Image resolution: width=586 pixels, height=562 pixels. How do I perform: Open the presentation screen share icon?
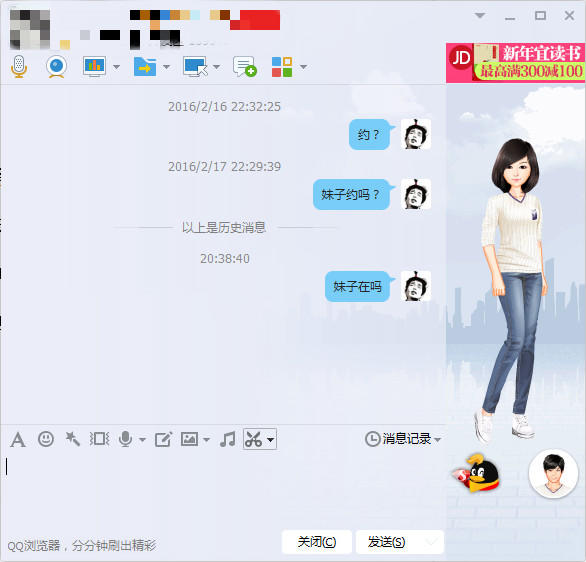click(x=94, y=67)
